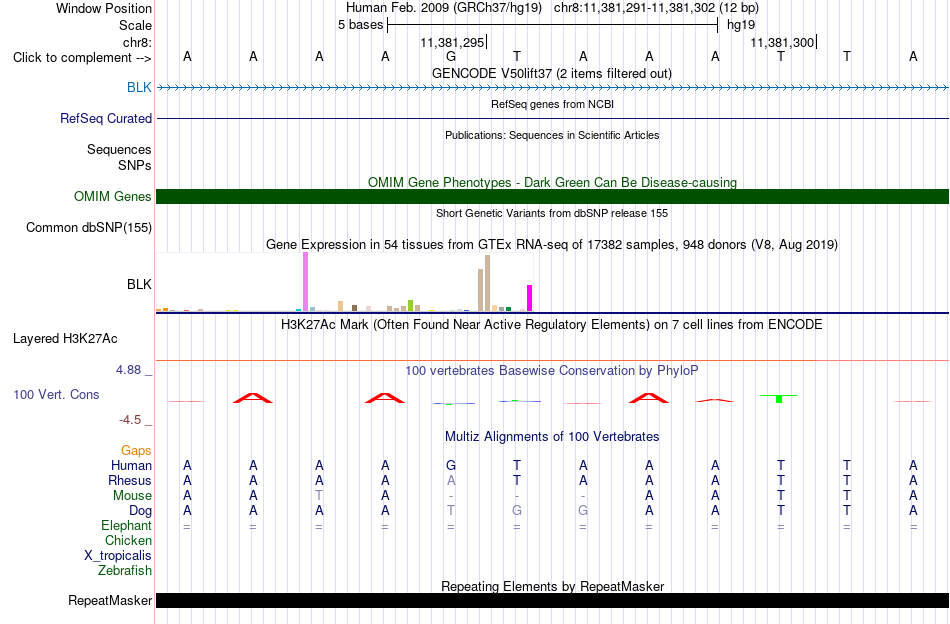Screen dimensions: 950x624
Task: Click the SNPs track label
Action: [135, 165]
